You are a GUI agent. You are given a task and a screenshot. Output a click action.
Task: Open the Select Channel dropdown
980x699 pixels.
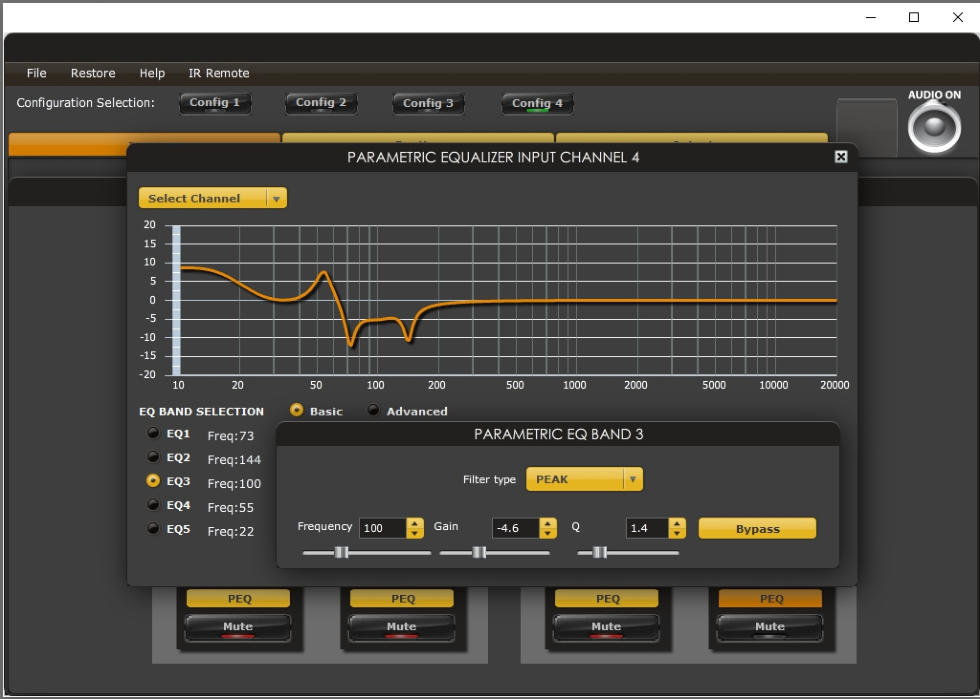(x=212, y=198)
